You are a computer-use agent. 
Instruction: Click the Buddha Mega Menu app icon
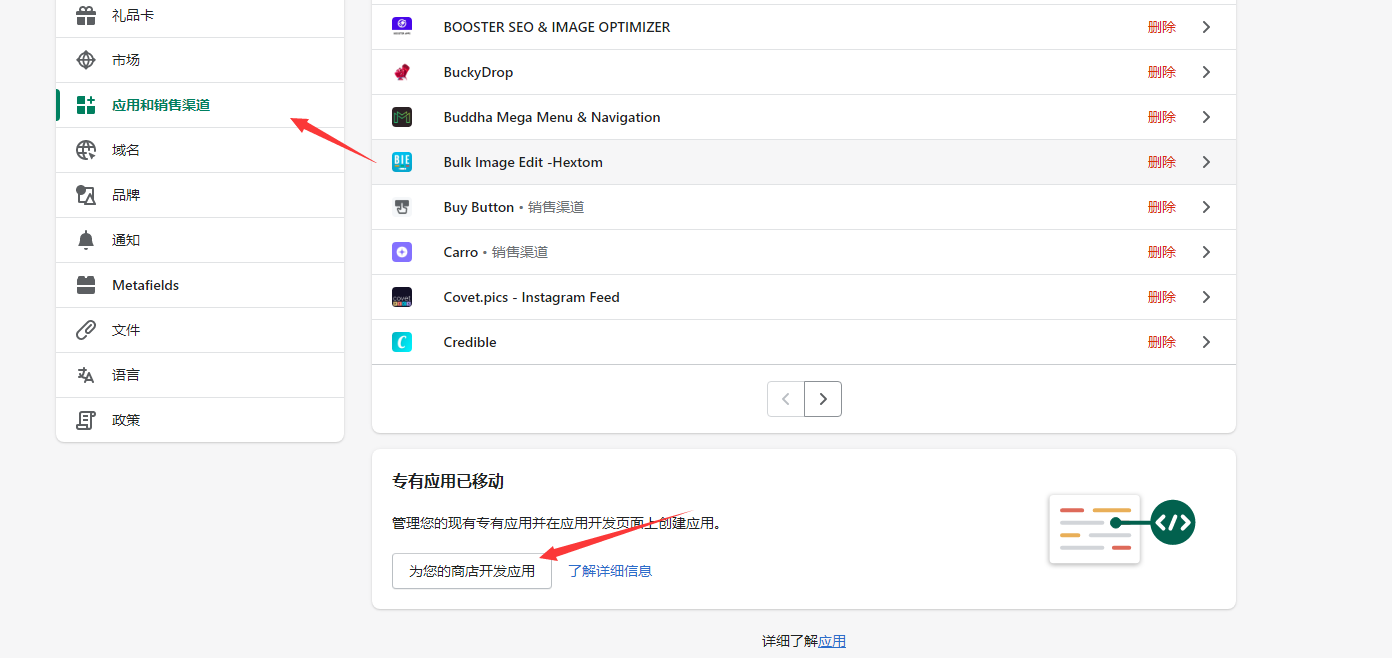click(x=402, y=117)
